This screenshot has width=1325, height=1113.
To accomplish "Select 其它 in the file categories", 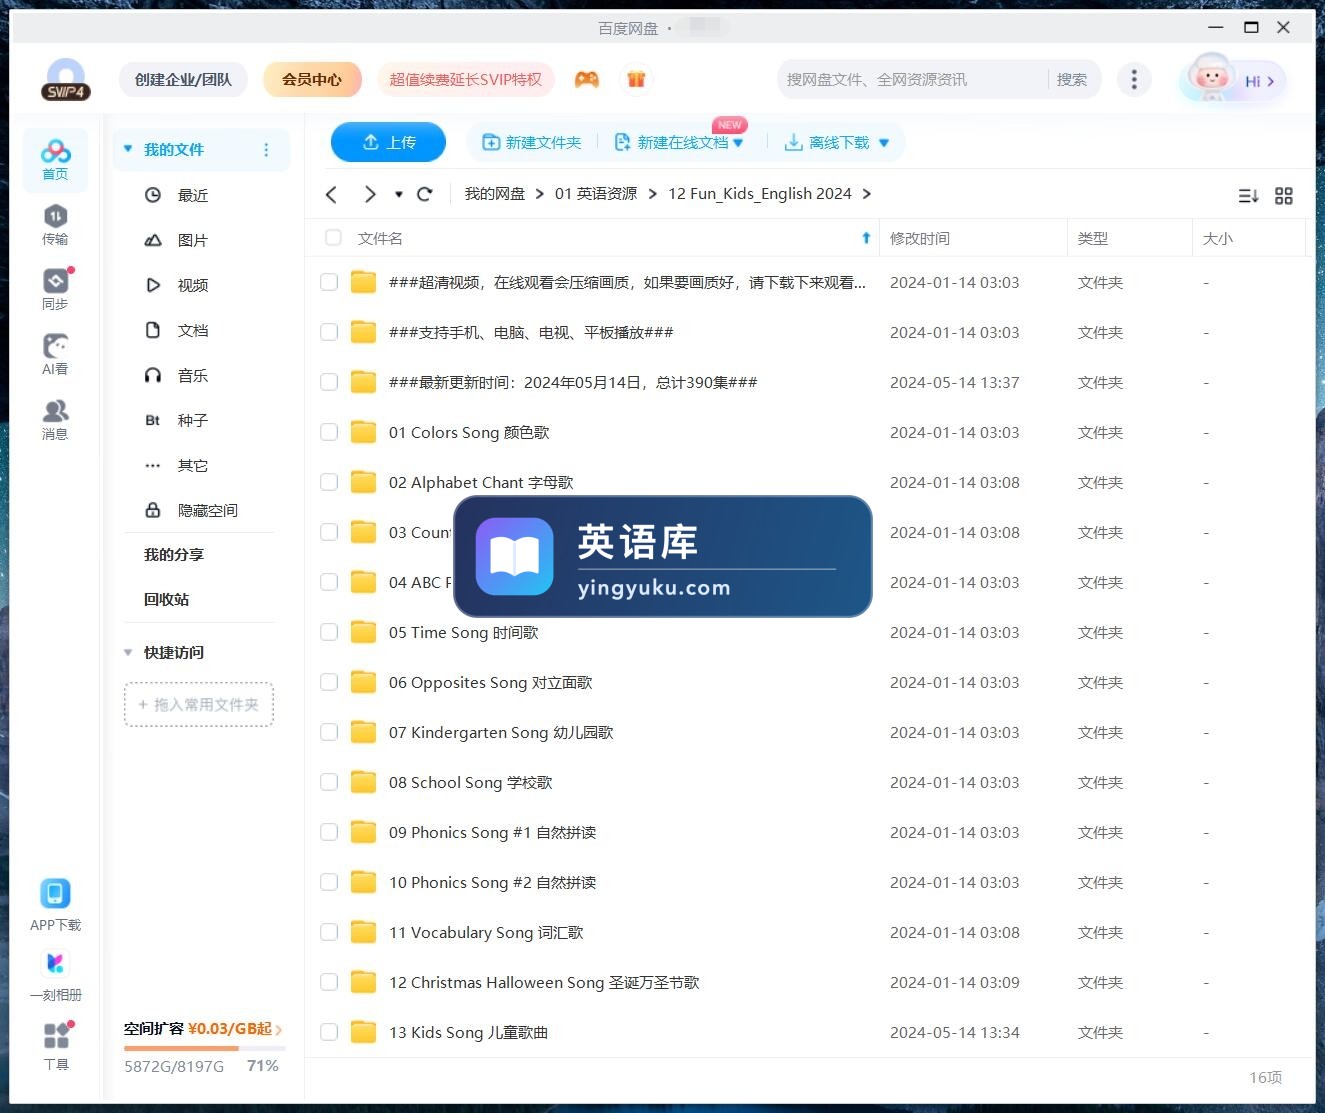I will pyautogui.click(x=193, y=465).
